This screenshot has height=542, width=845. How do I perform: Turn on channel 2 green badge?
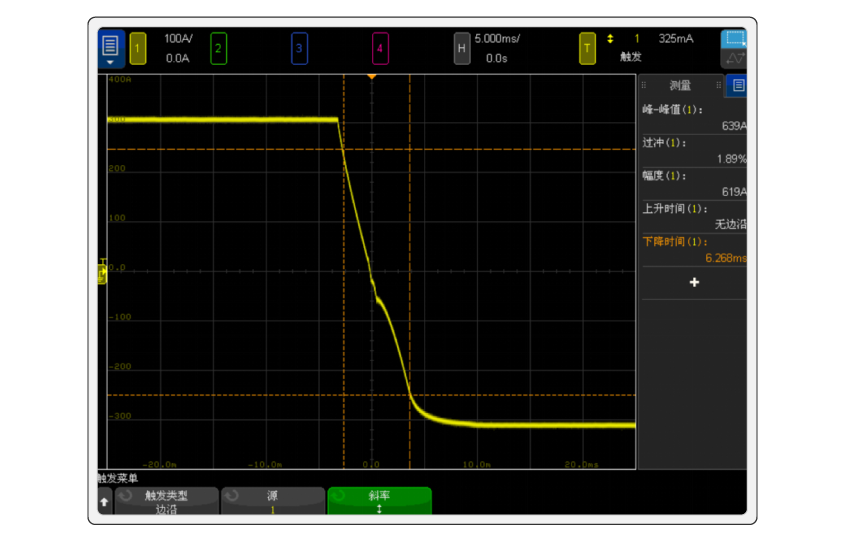(x=218, y=48)
